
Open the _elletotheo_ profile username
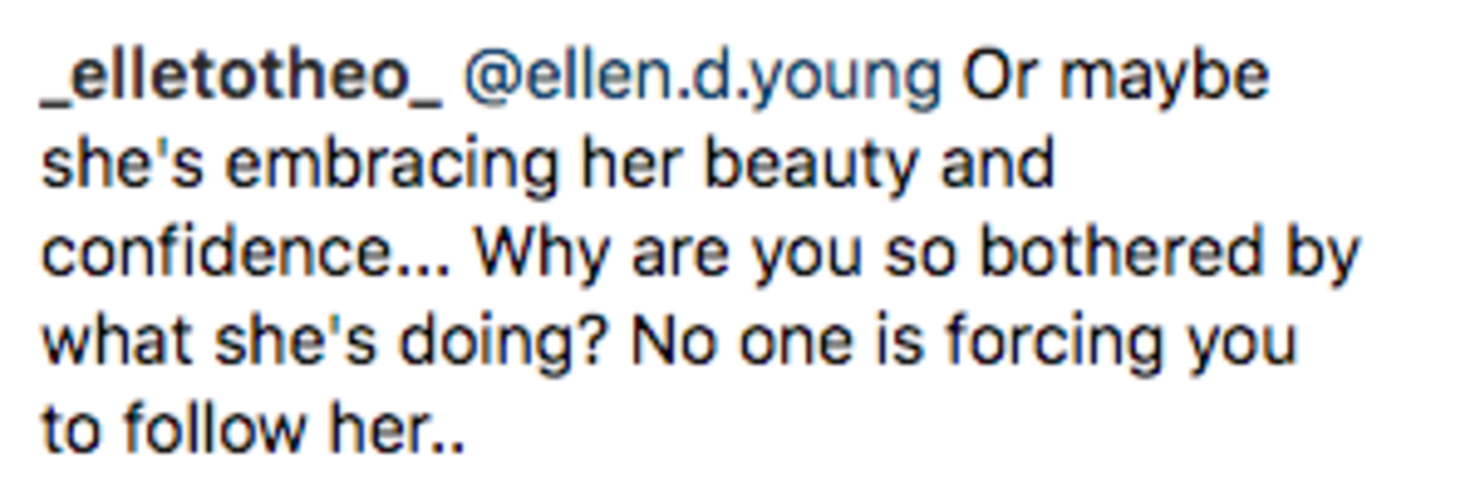241,77
